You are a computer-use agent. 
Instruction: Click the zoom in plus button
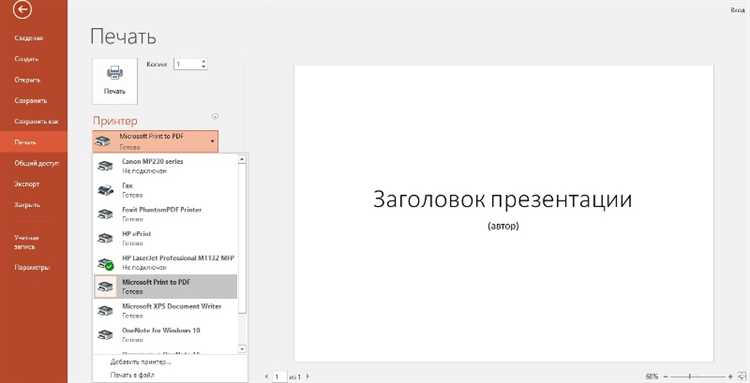click(730, 377)
